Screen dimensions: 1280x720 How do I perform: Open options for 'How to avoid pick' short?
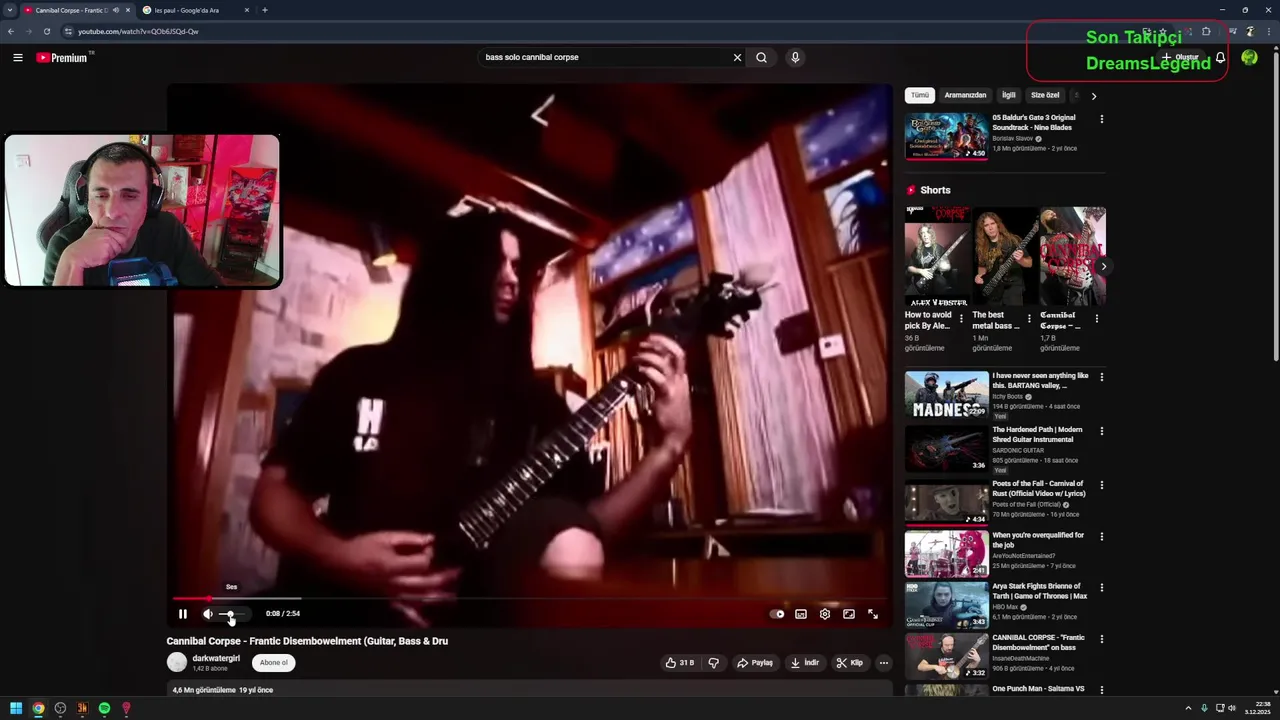961,319
